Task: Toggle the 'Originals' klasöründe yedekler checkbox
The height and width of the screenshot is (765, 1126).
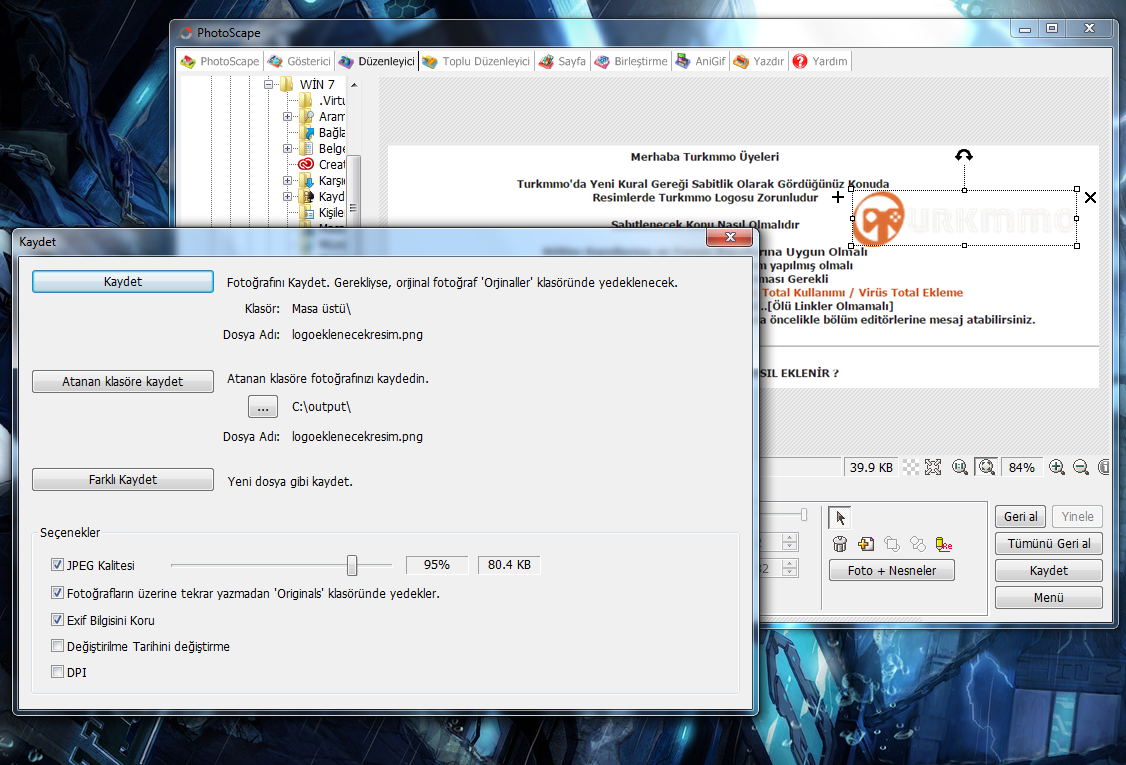Action: pos(57,593)
